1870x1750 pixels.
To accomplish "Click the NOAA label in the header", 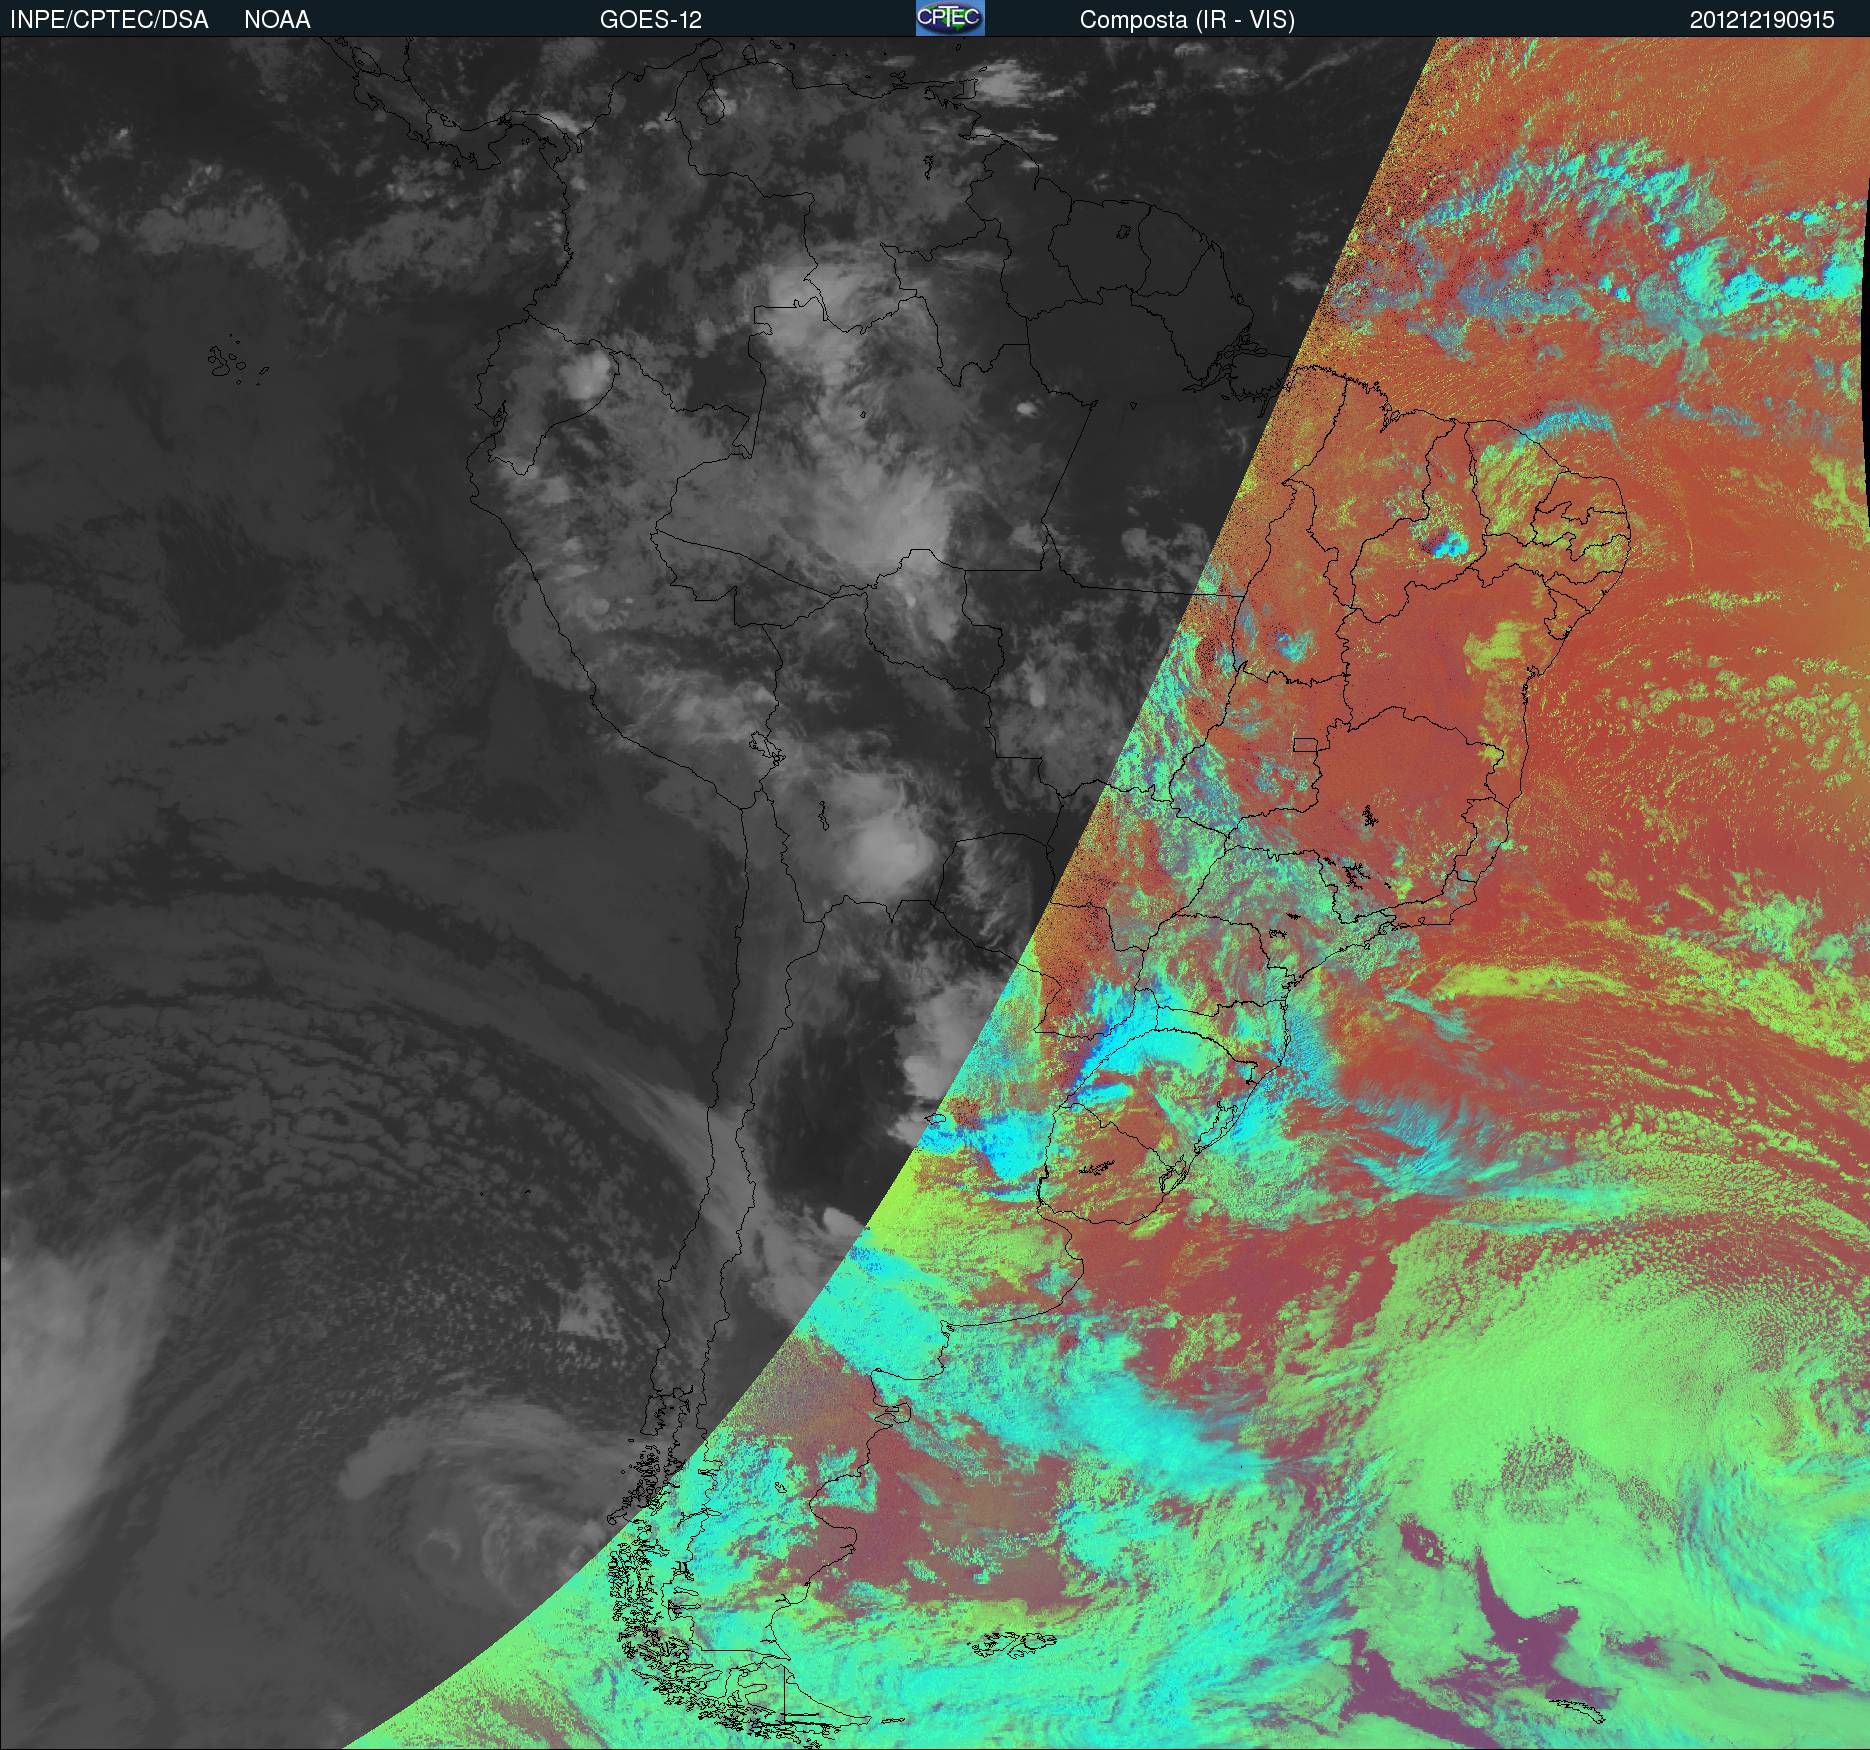I will click(x=277, y=20).
